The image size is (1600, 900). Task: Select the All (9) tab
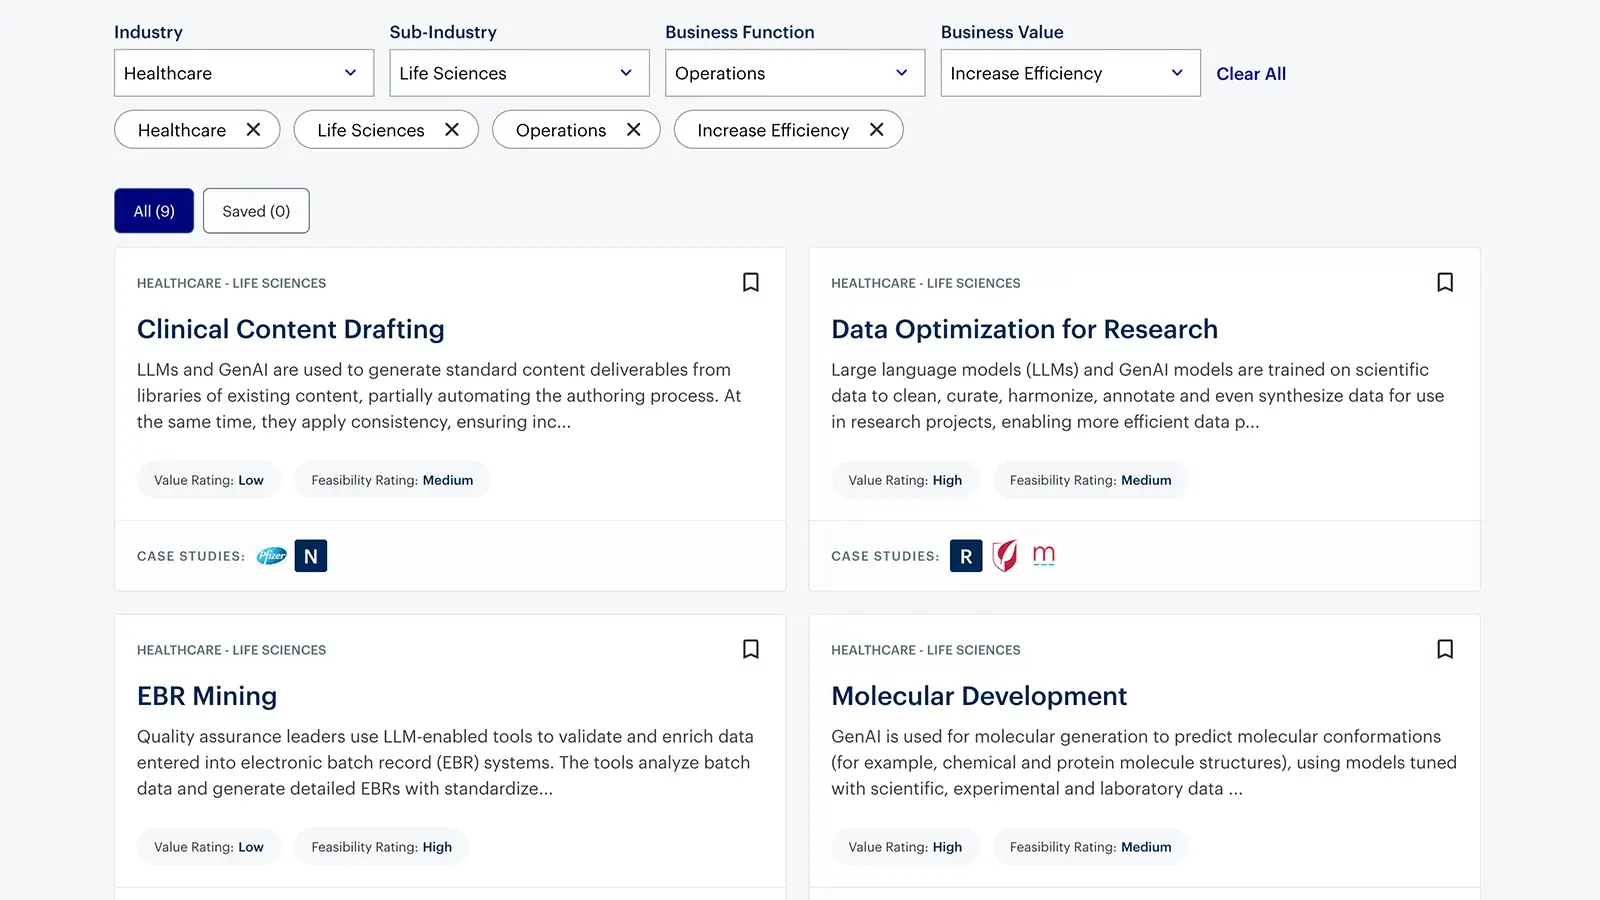pos(153,211)
